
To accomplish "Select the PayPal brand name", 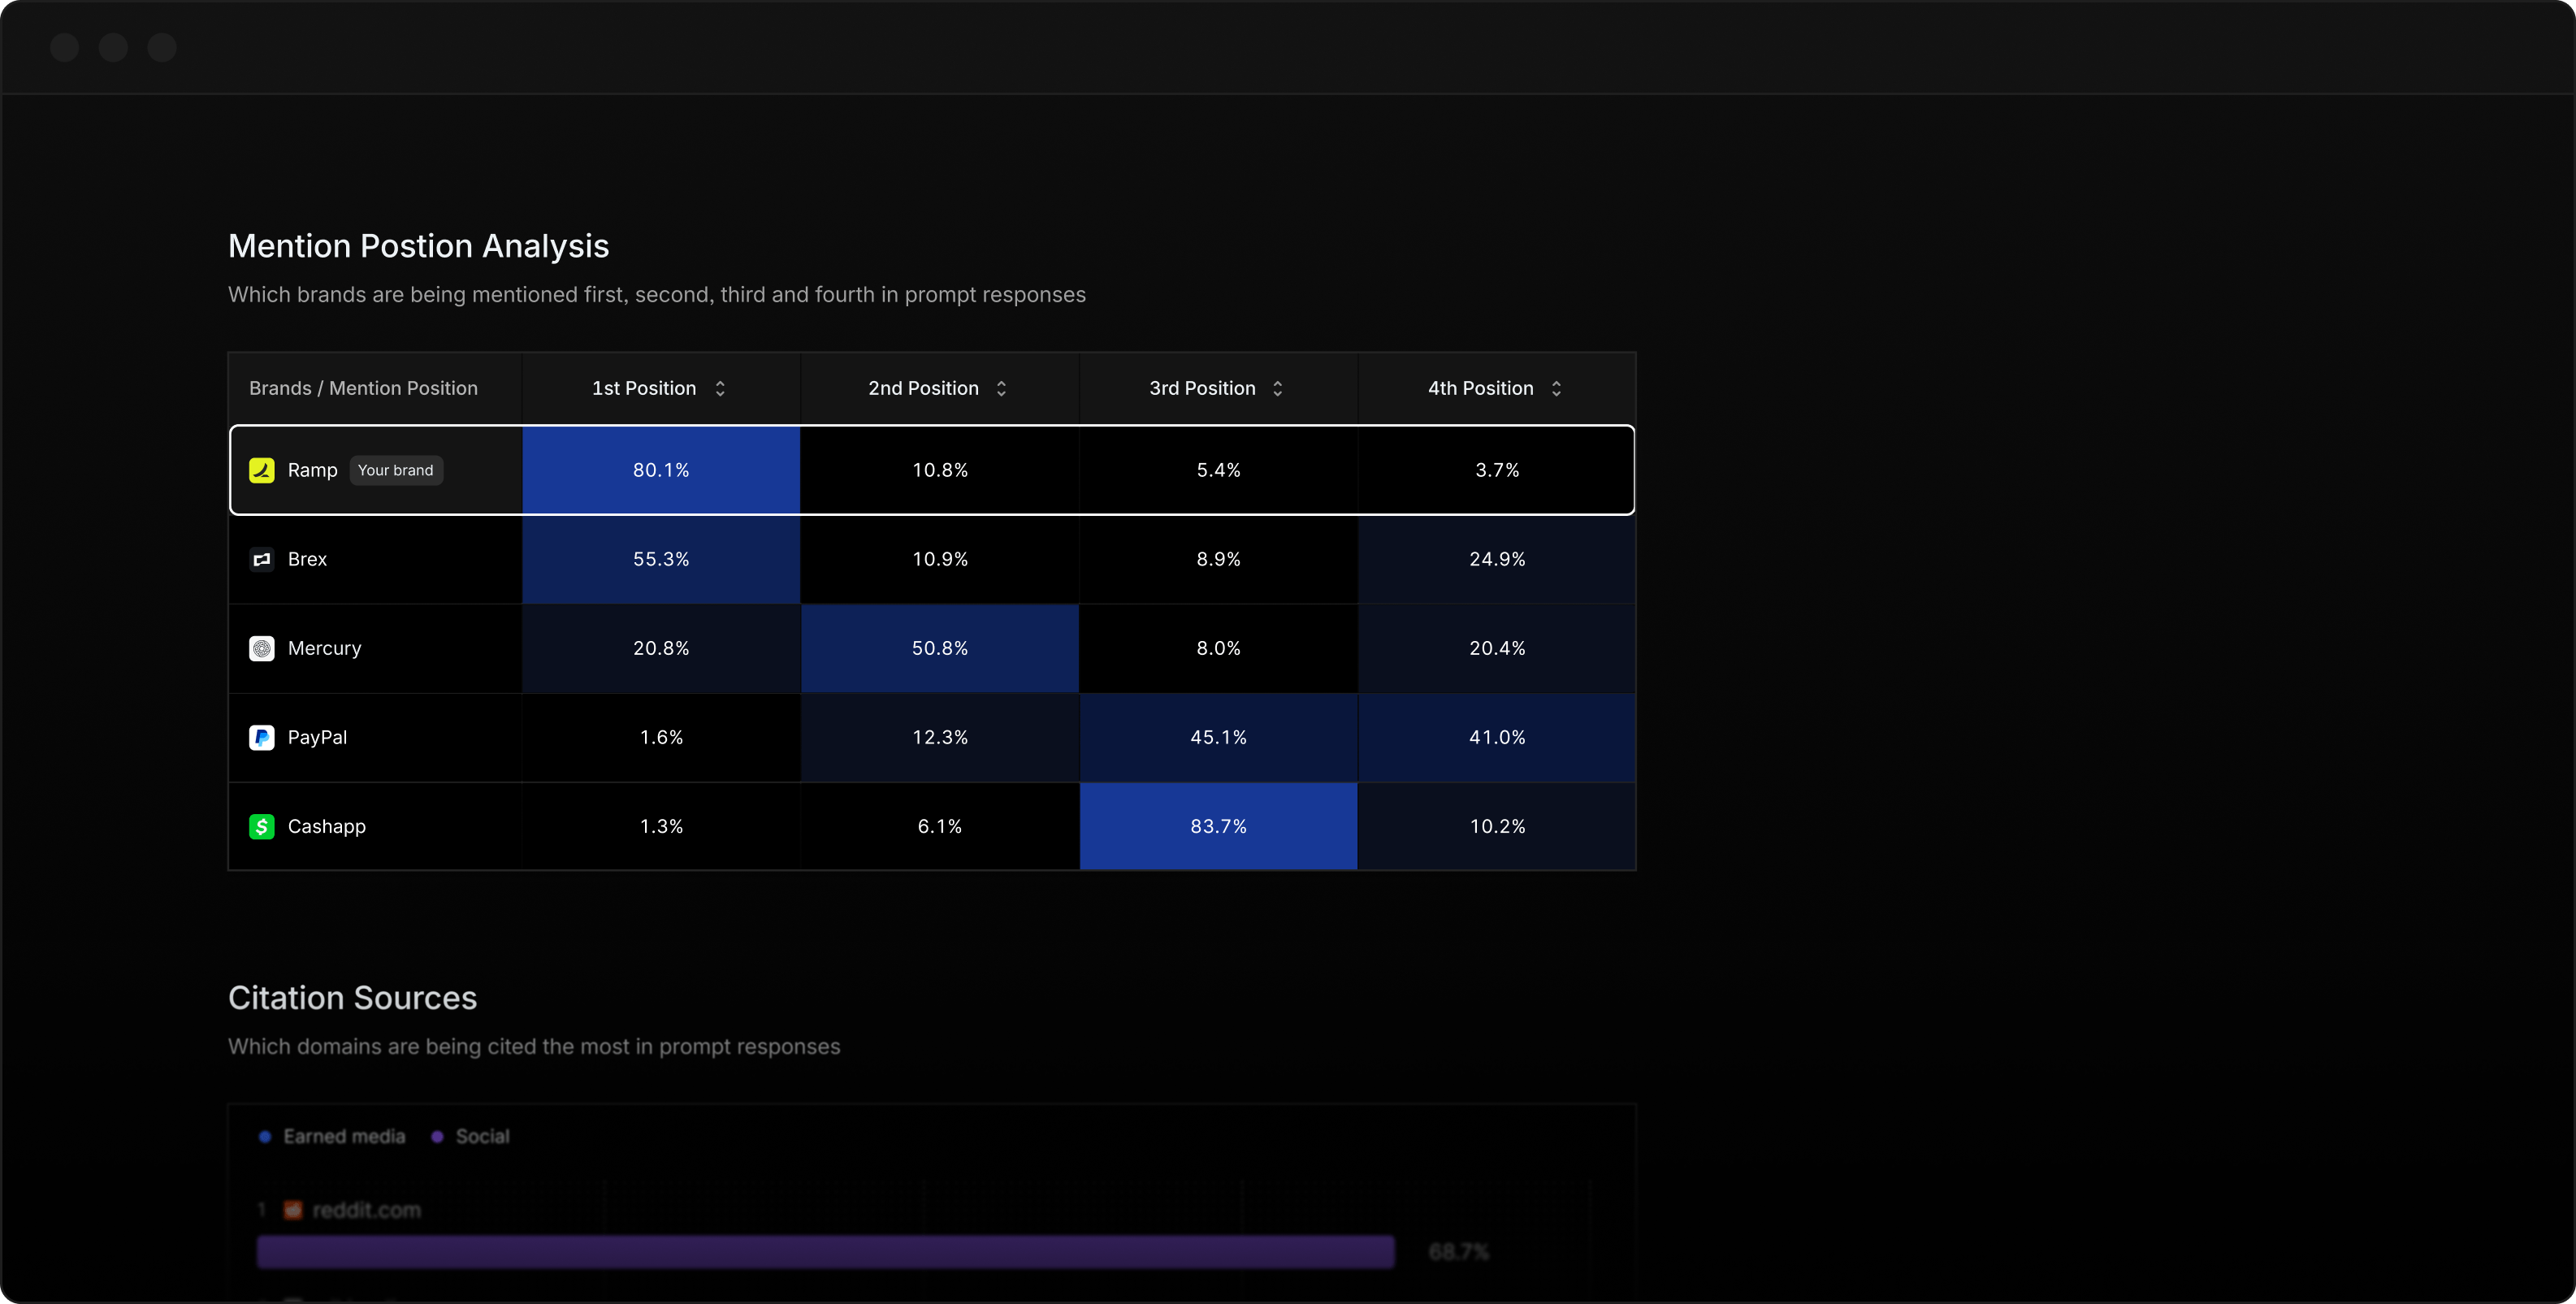I will pyautogui.click(x=318, y=737).
